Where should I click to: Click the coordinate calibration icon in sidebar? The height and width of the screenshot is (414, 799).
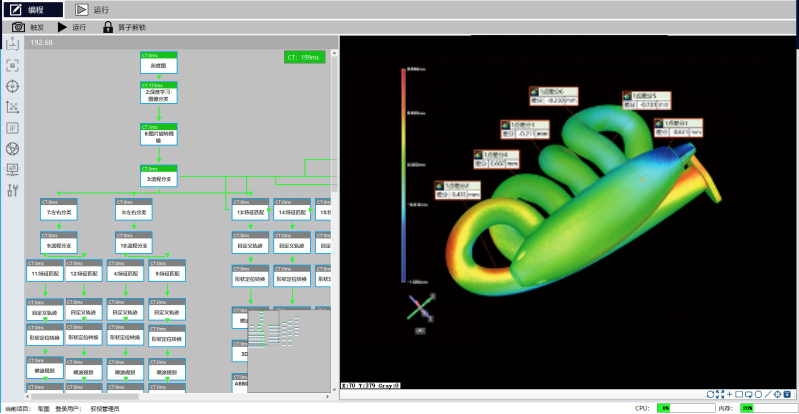click(x=13, y=107)
